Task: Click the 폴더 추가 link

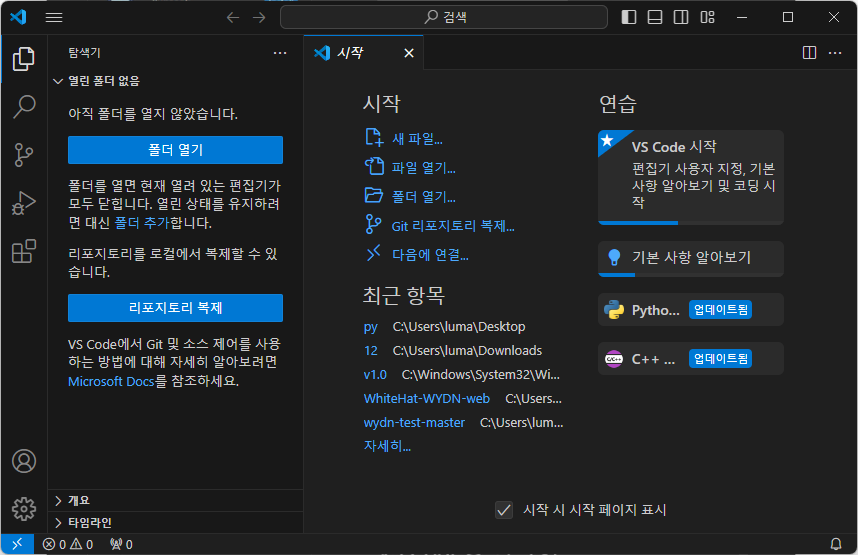Action: tap(142, 223)
